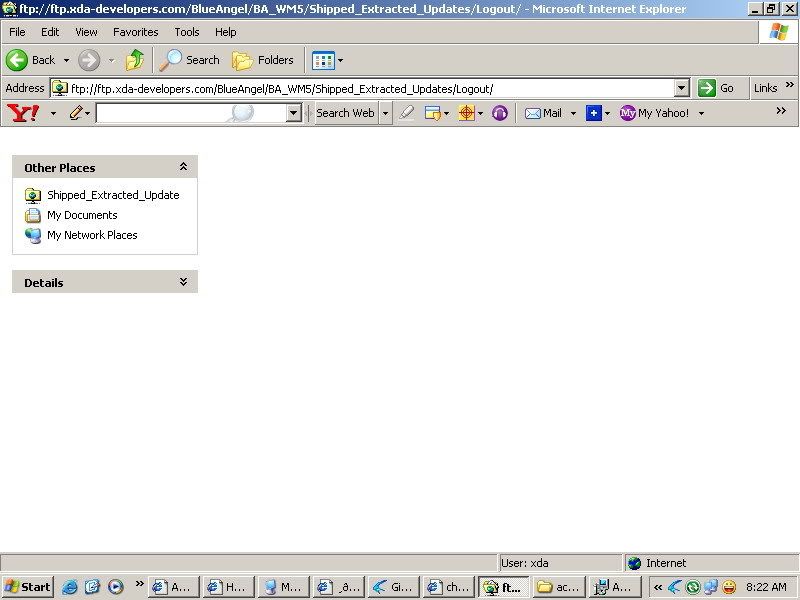The width and height of the screenshot is (800, 600).
Task: Click the Yahoo! logo in toolbar
Action: 22,113
